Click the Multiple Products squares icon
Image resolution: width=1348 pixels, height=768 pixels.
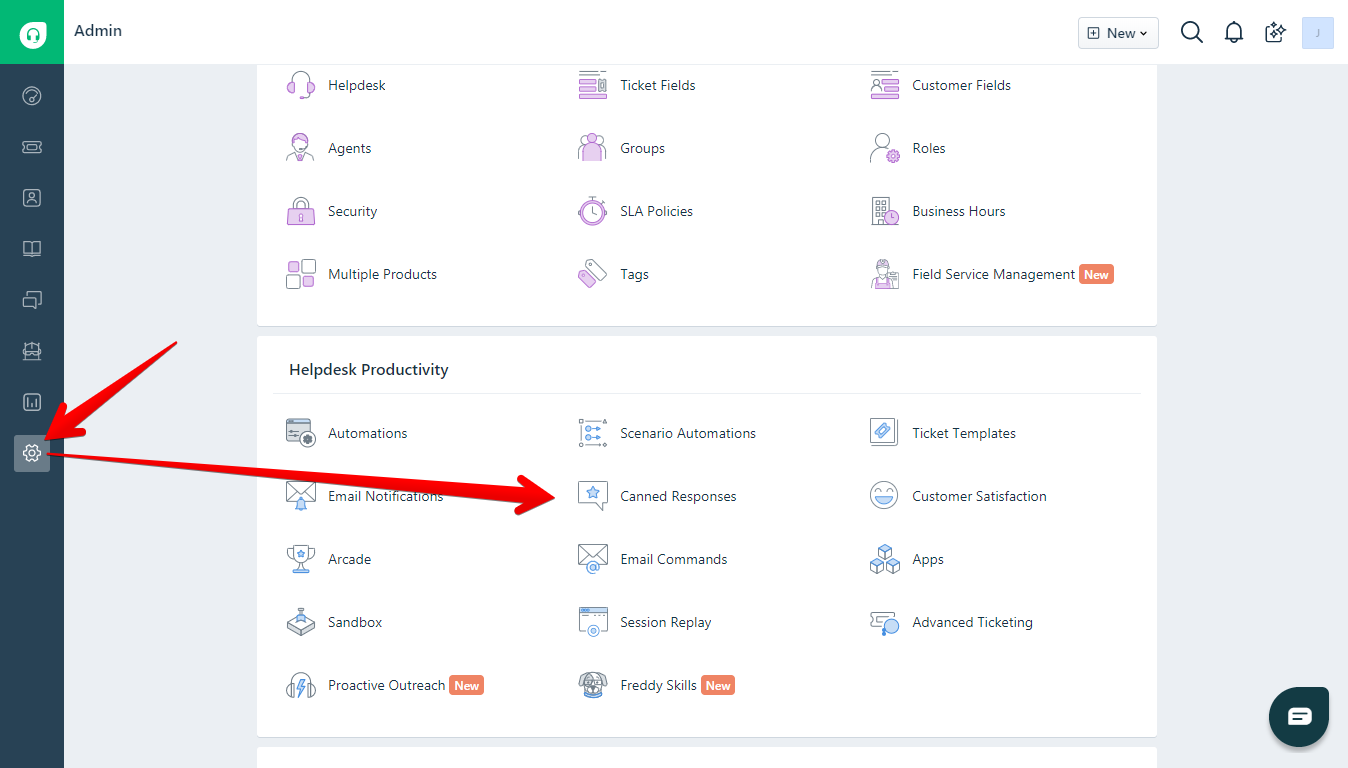point(301,274)
